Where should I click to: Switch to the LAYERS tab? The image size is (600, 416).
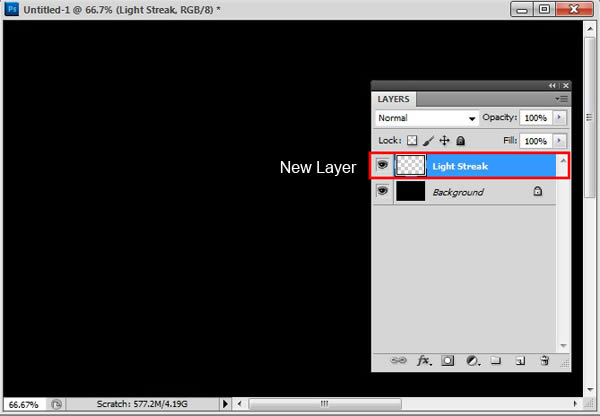(393, 99)
